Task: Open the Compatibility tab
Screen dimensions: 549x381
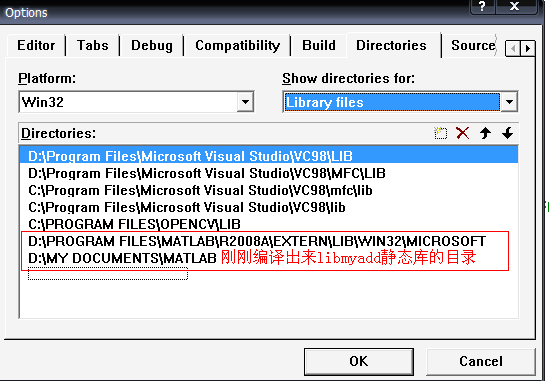Action: (x=237, y=46)
